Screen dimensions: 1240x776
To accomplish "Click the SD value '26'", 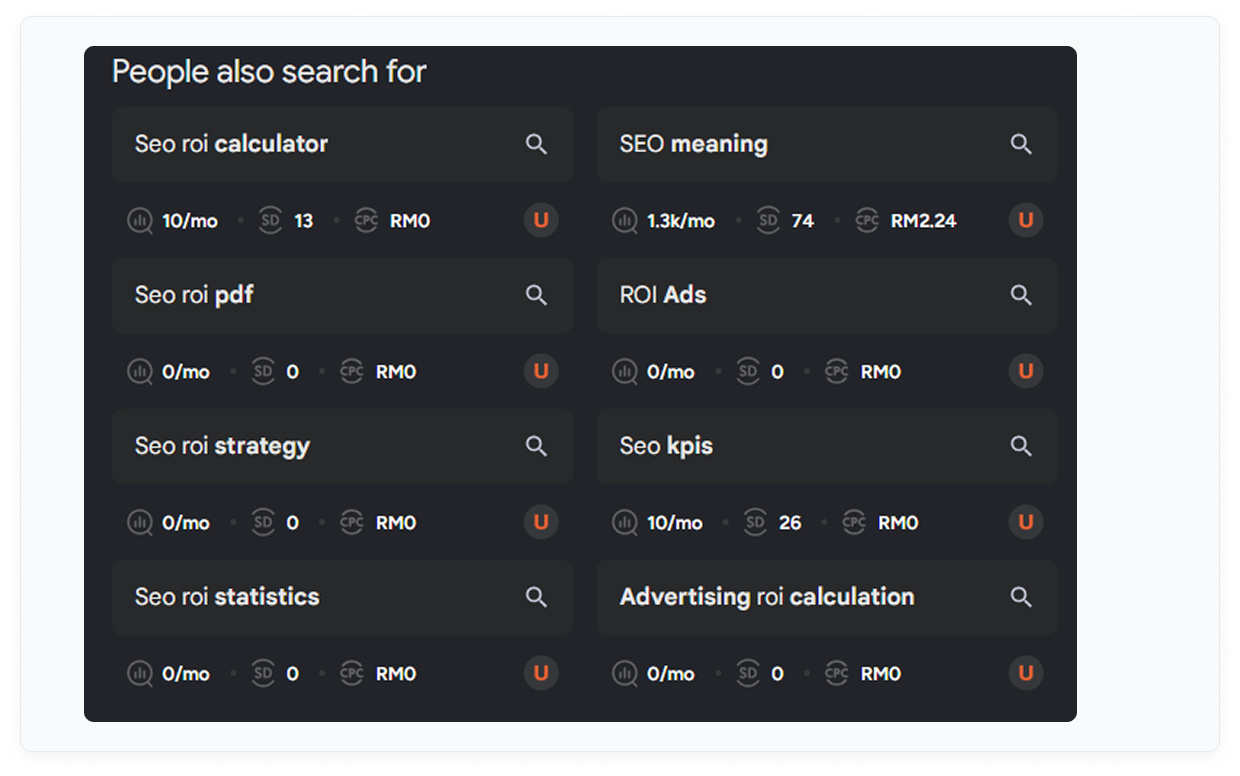I will (x=790, y=522).
